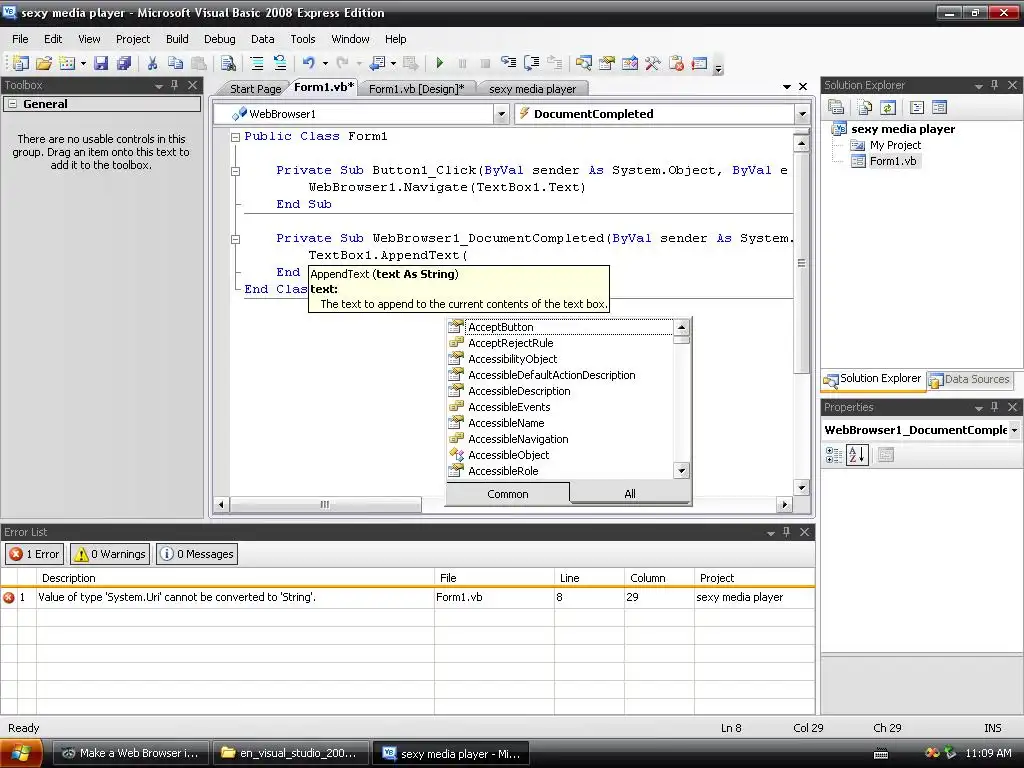Open the Debug menu
The height and width of the screenshot is (768, 1024).
219,39
